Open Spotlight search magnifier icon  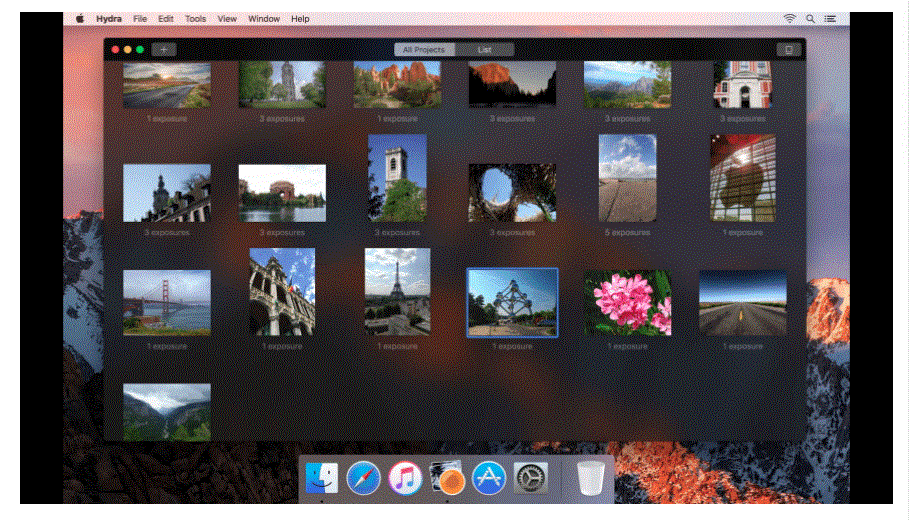click(x=810, y=19)
